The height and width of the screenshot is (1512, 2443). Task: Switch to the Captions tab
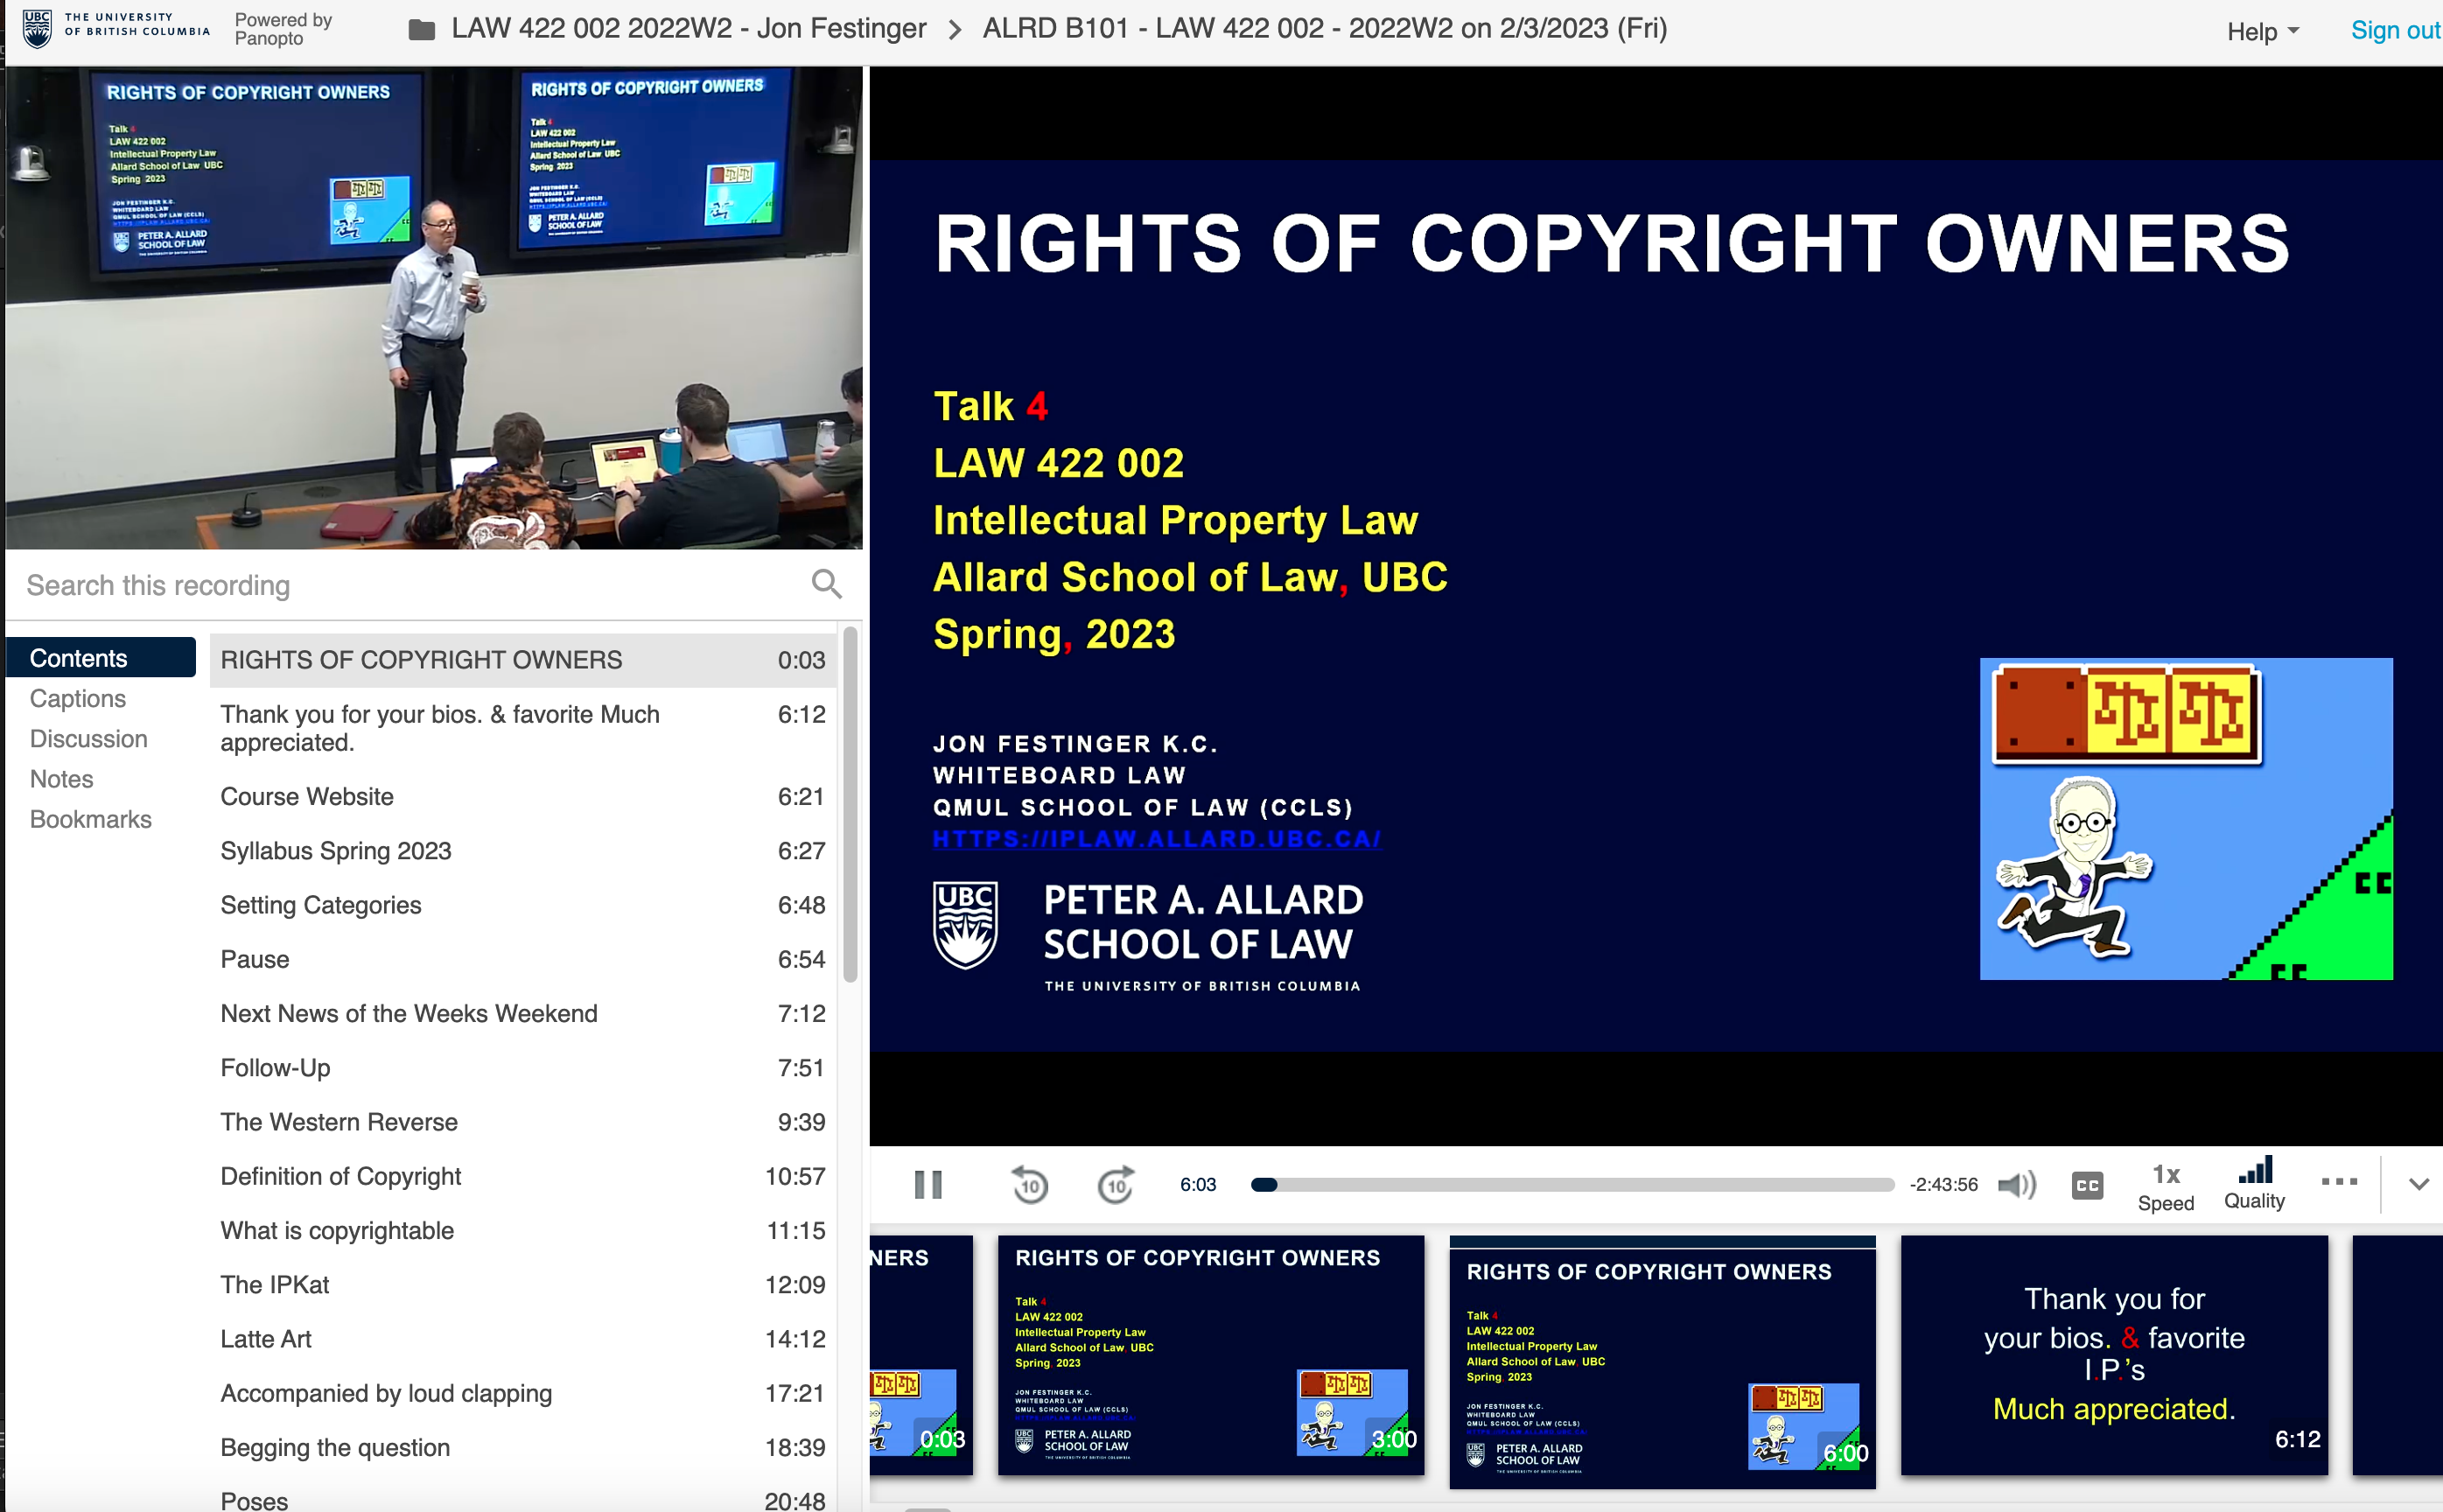pos(78,698)
